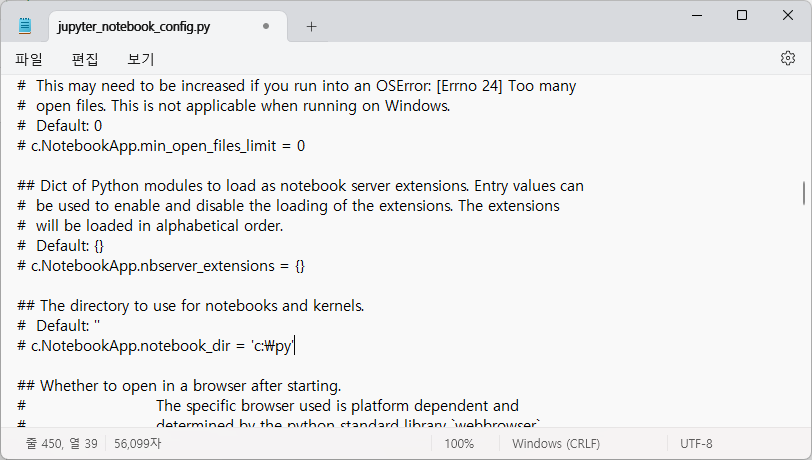The width and height of the screenshot is (812, 460).
Task: Open the 편집 menu
Action: (85, 59)
